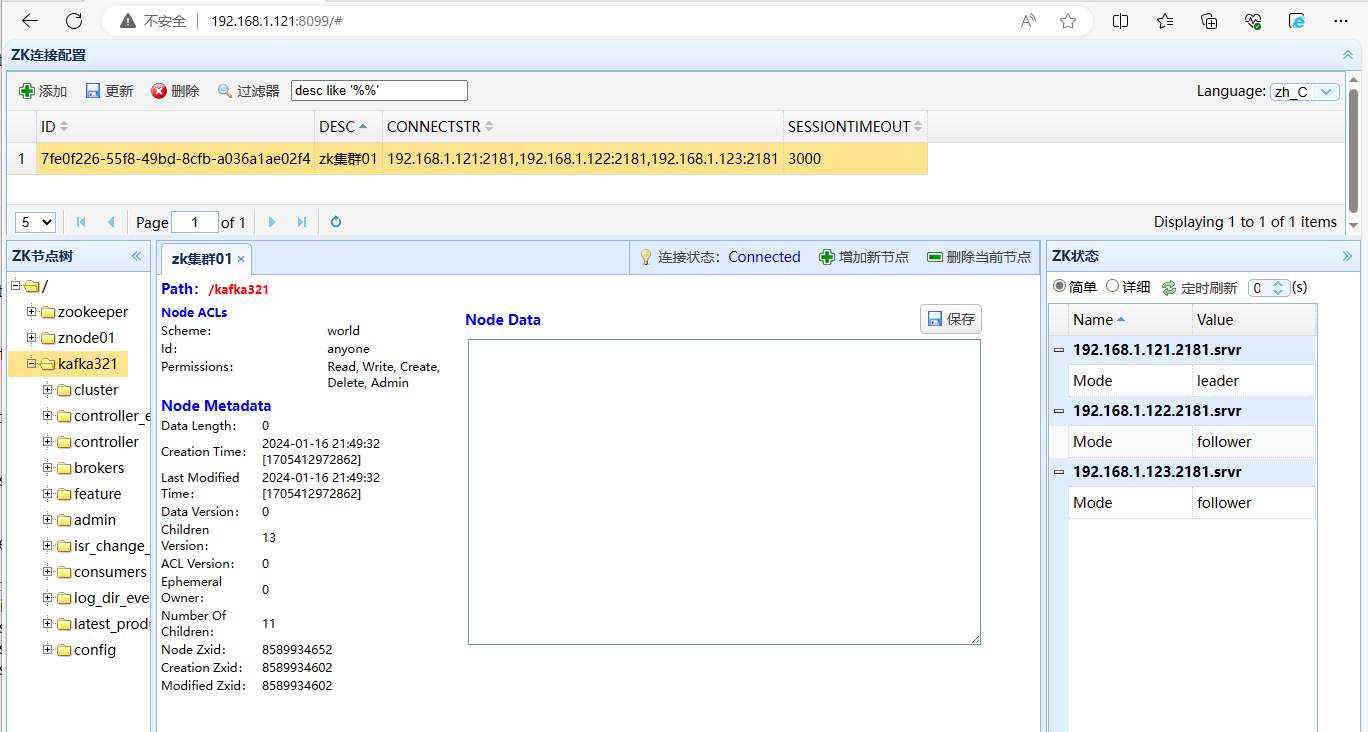Viewport: 1368px width, 732px height.
Task: Switch to the zk集群01 tab
Action: (202, 259)
